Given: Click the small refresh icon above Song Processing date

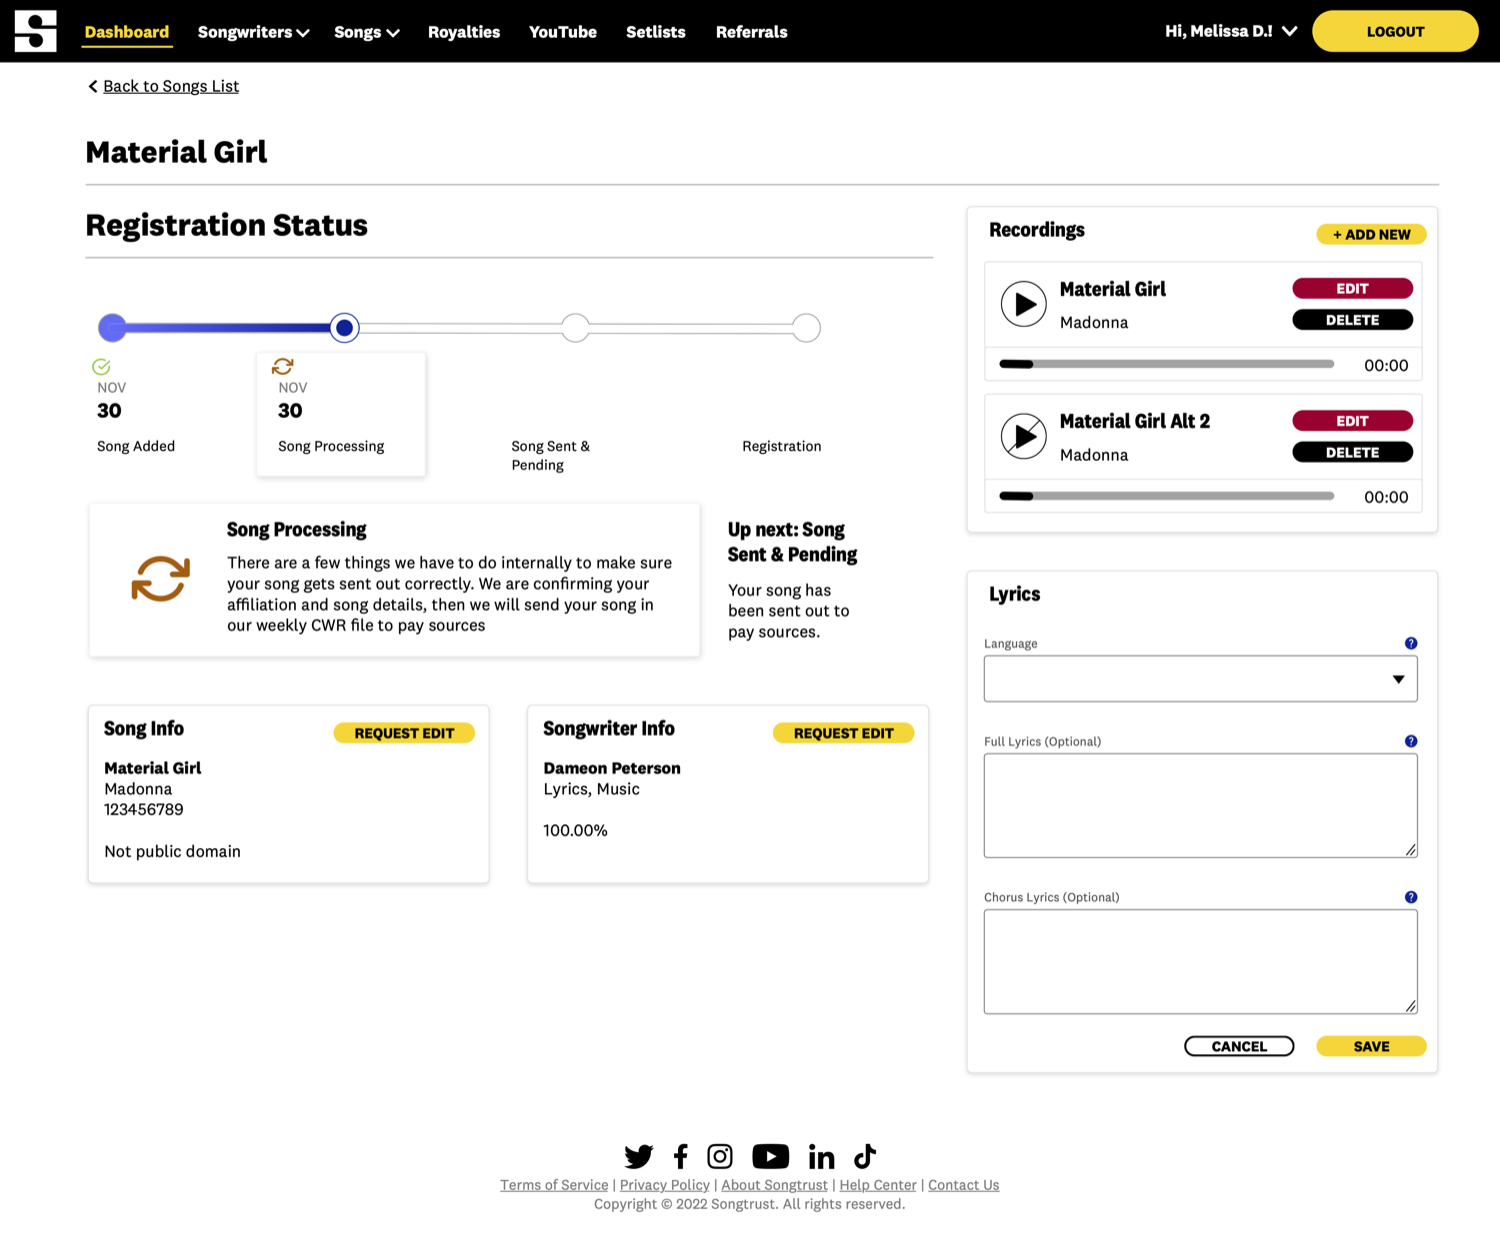Looking at the screenshot, I should point(283,367).
